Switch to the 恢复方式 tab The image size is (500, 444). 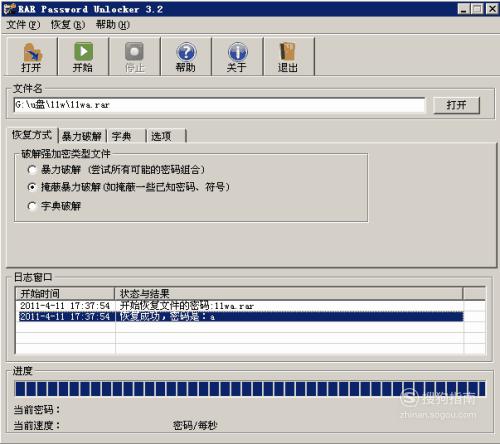(x=32, y=135)
